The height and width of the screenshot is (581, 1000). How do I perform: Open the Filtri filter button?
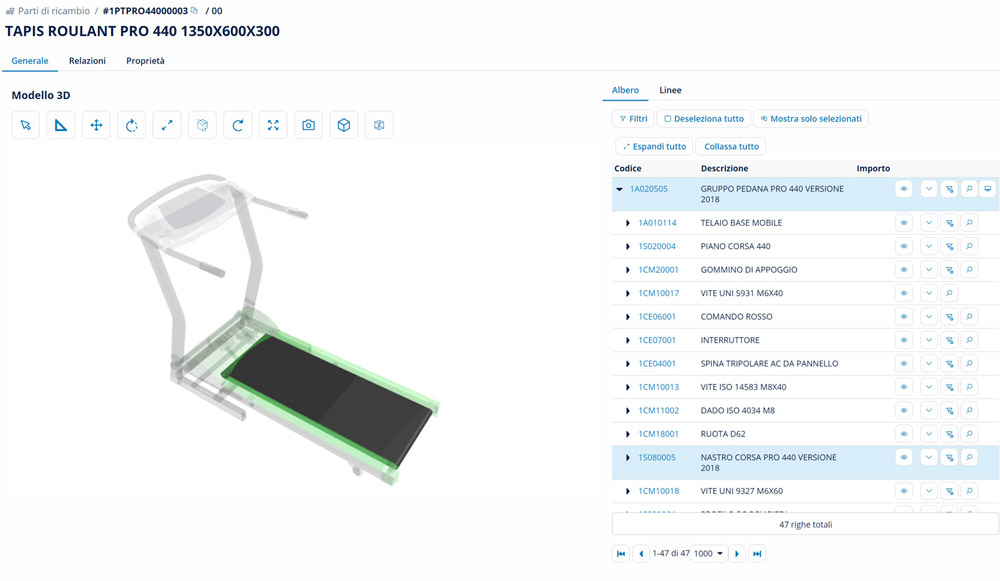[x=633, y=118]
